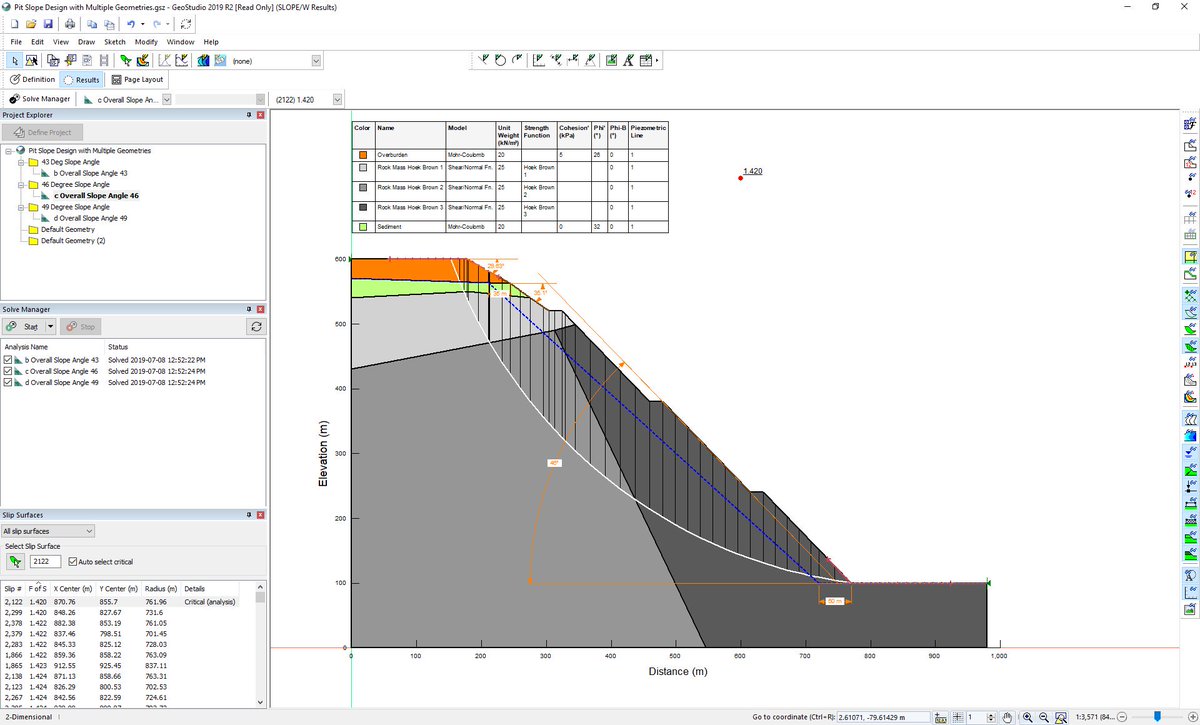Image resolution: width=1200 pixels, height=725 pixels.
Task: Switch to the Page Layout tab
Action: click(138, 79)
